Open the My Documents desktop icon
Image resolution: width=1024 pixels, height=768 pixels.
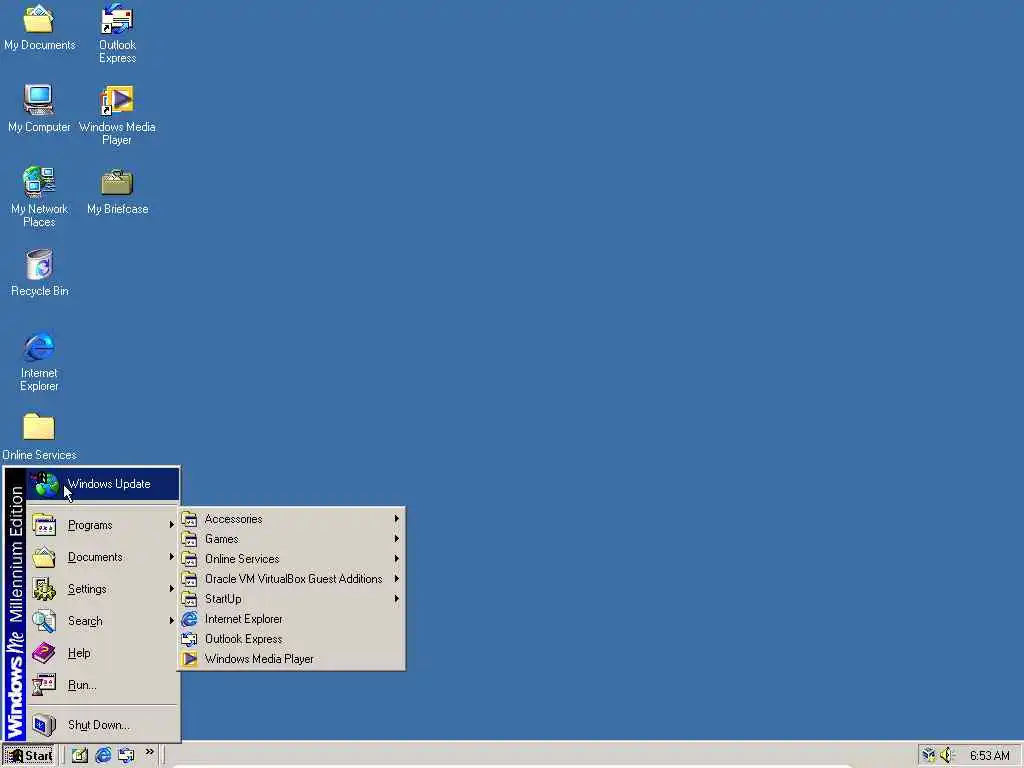39,28
